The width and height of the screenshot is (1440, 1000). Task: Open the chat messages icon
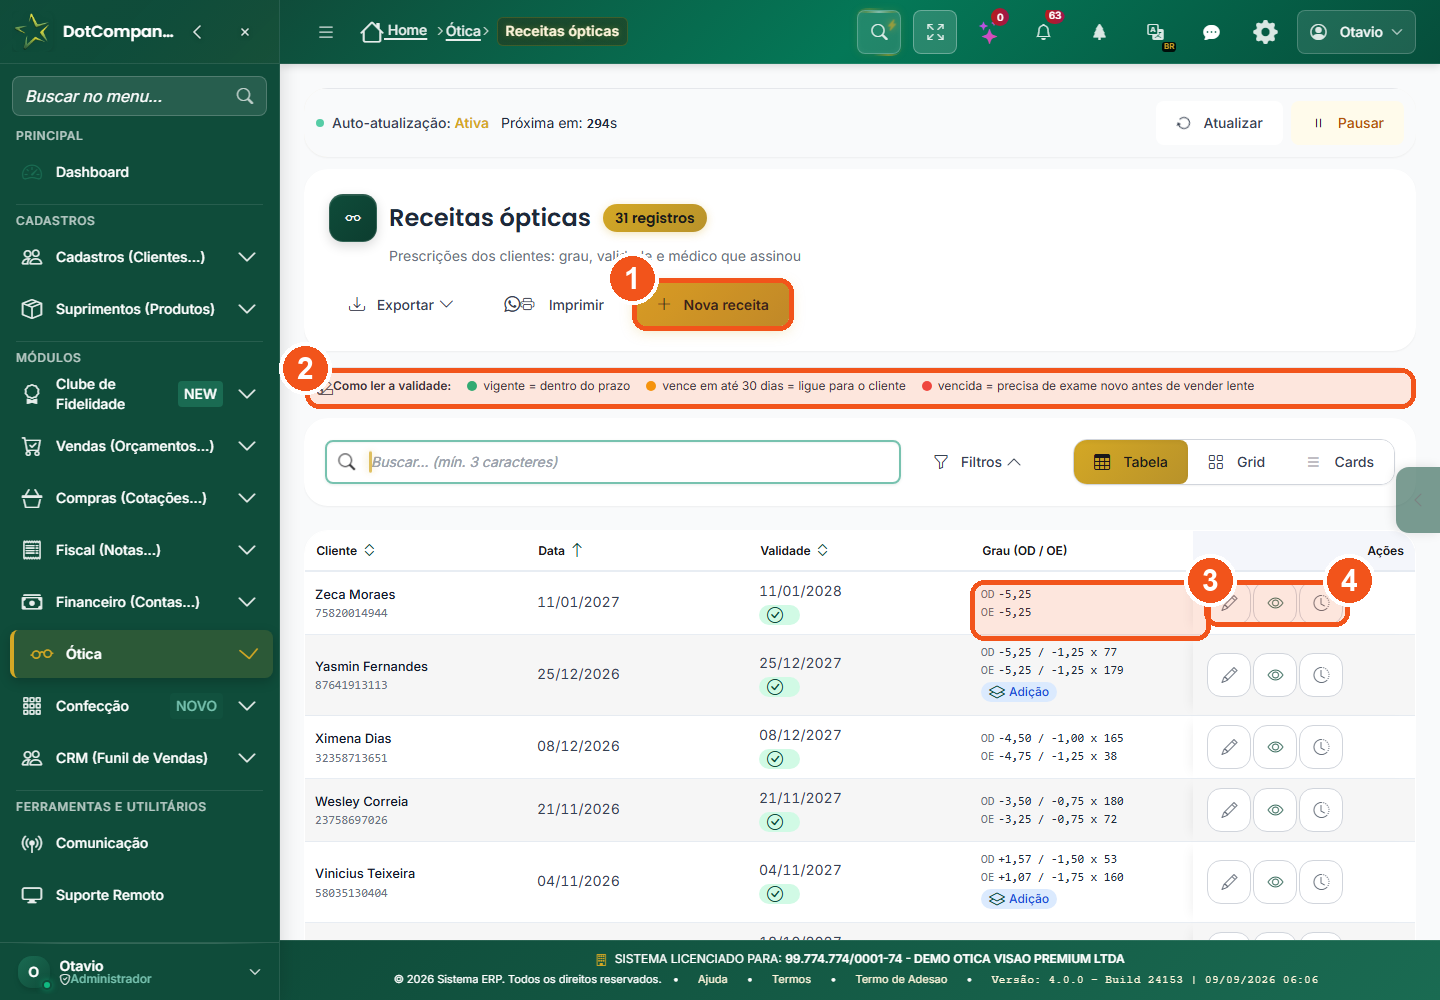pos(1211,32)
